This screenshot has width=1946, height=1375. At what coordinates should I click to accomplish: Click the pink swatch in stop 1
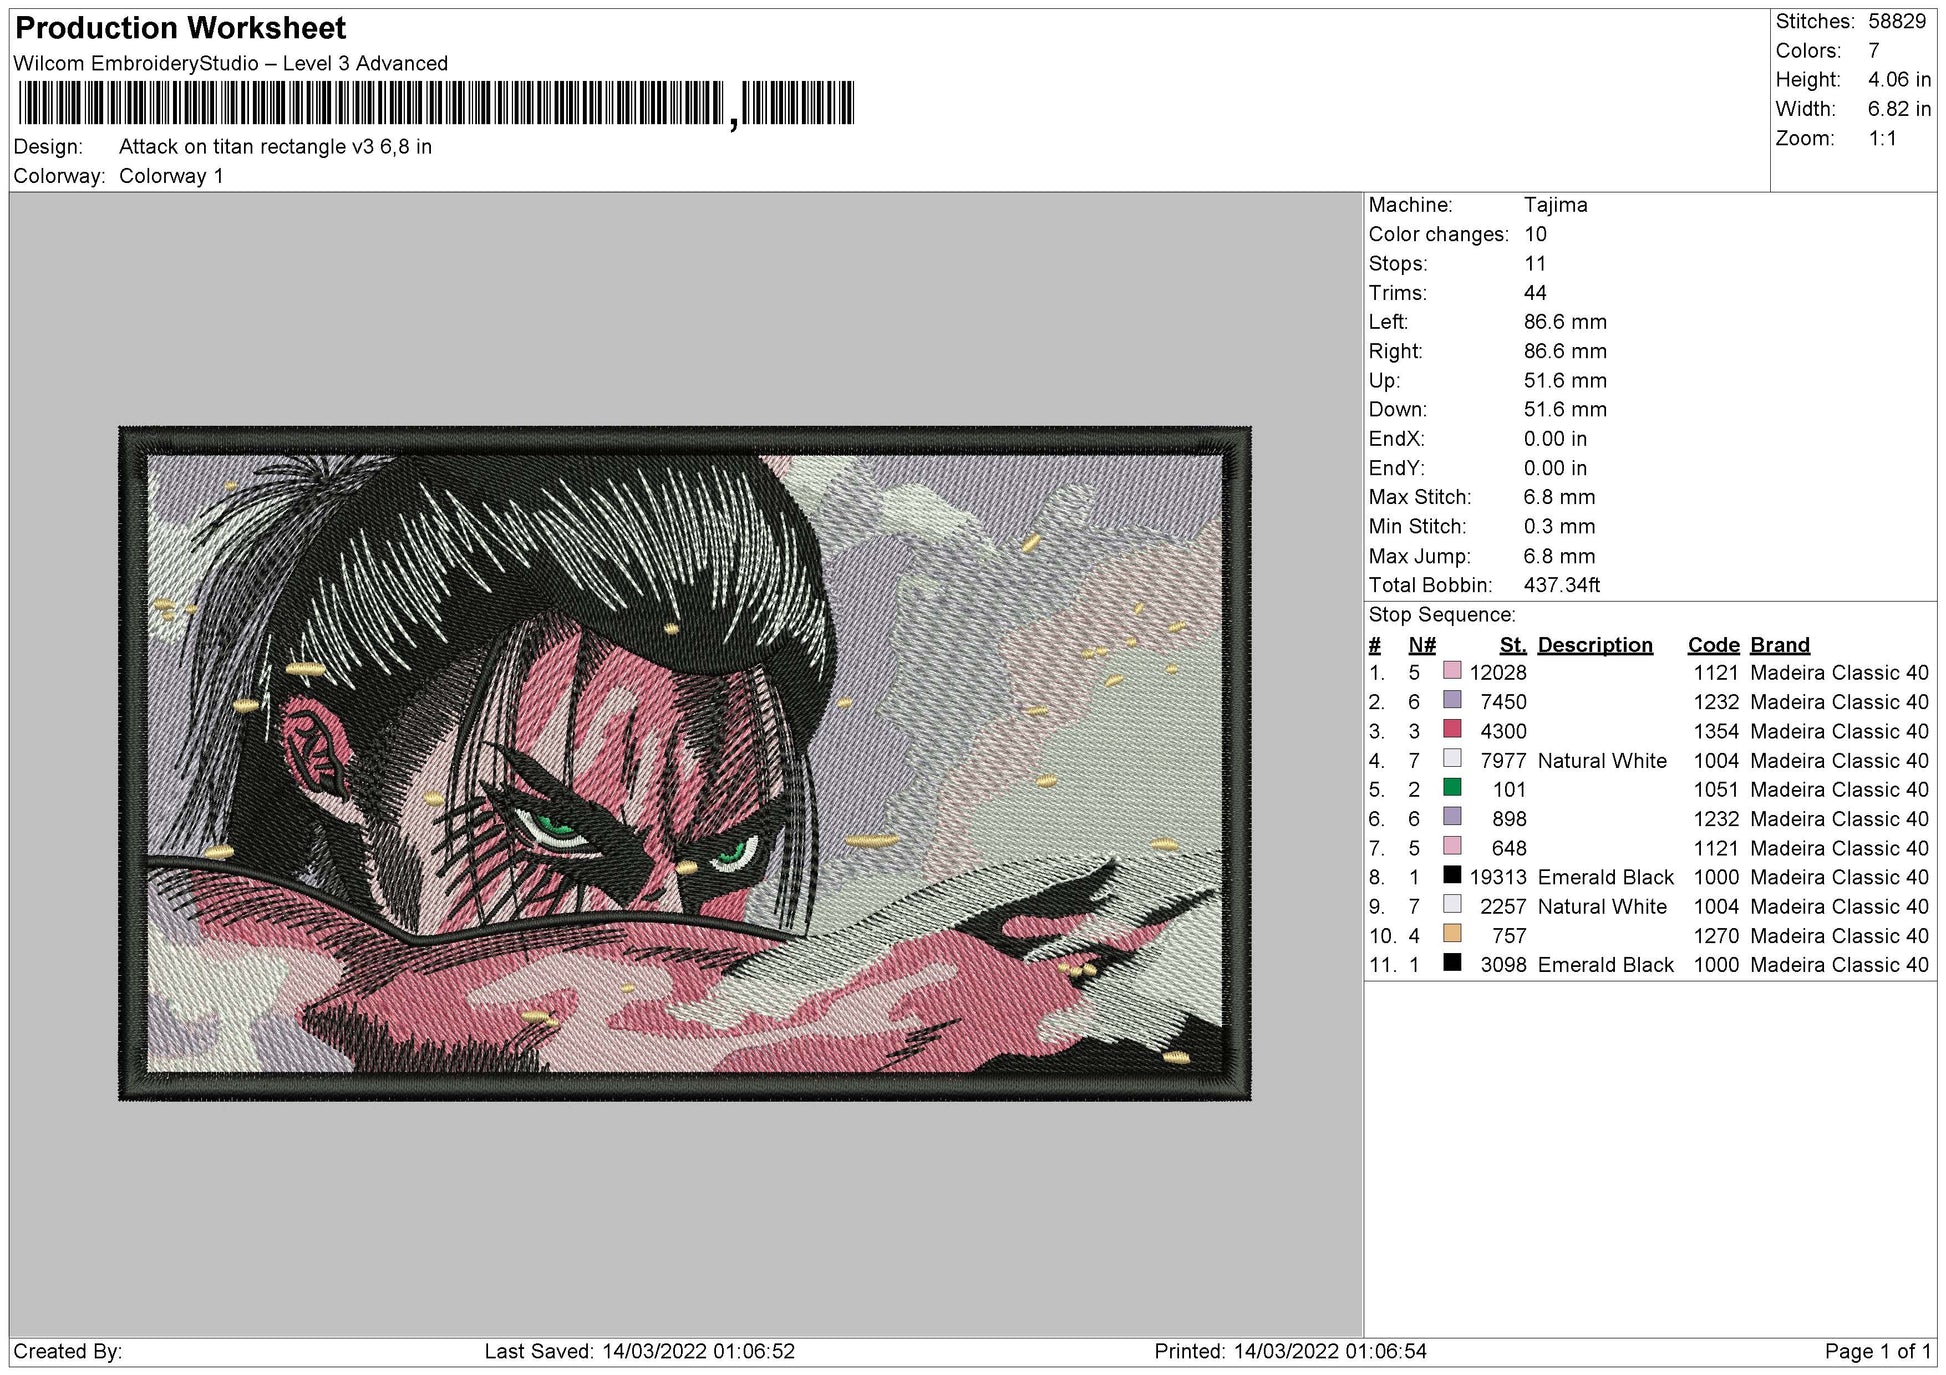tap(1452, 670)
